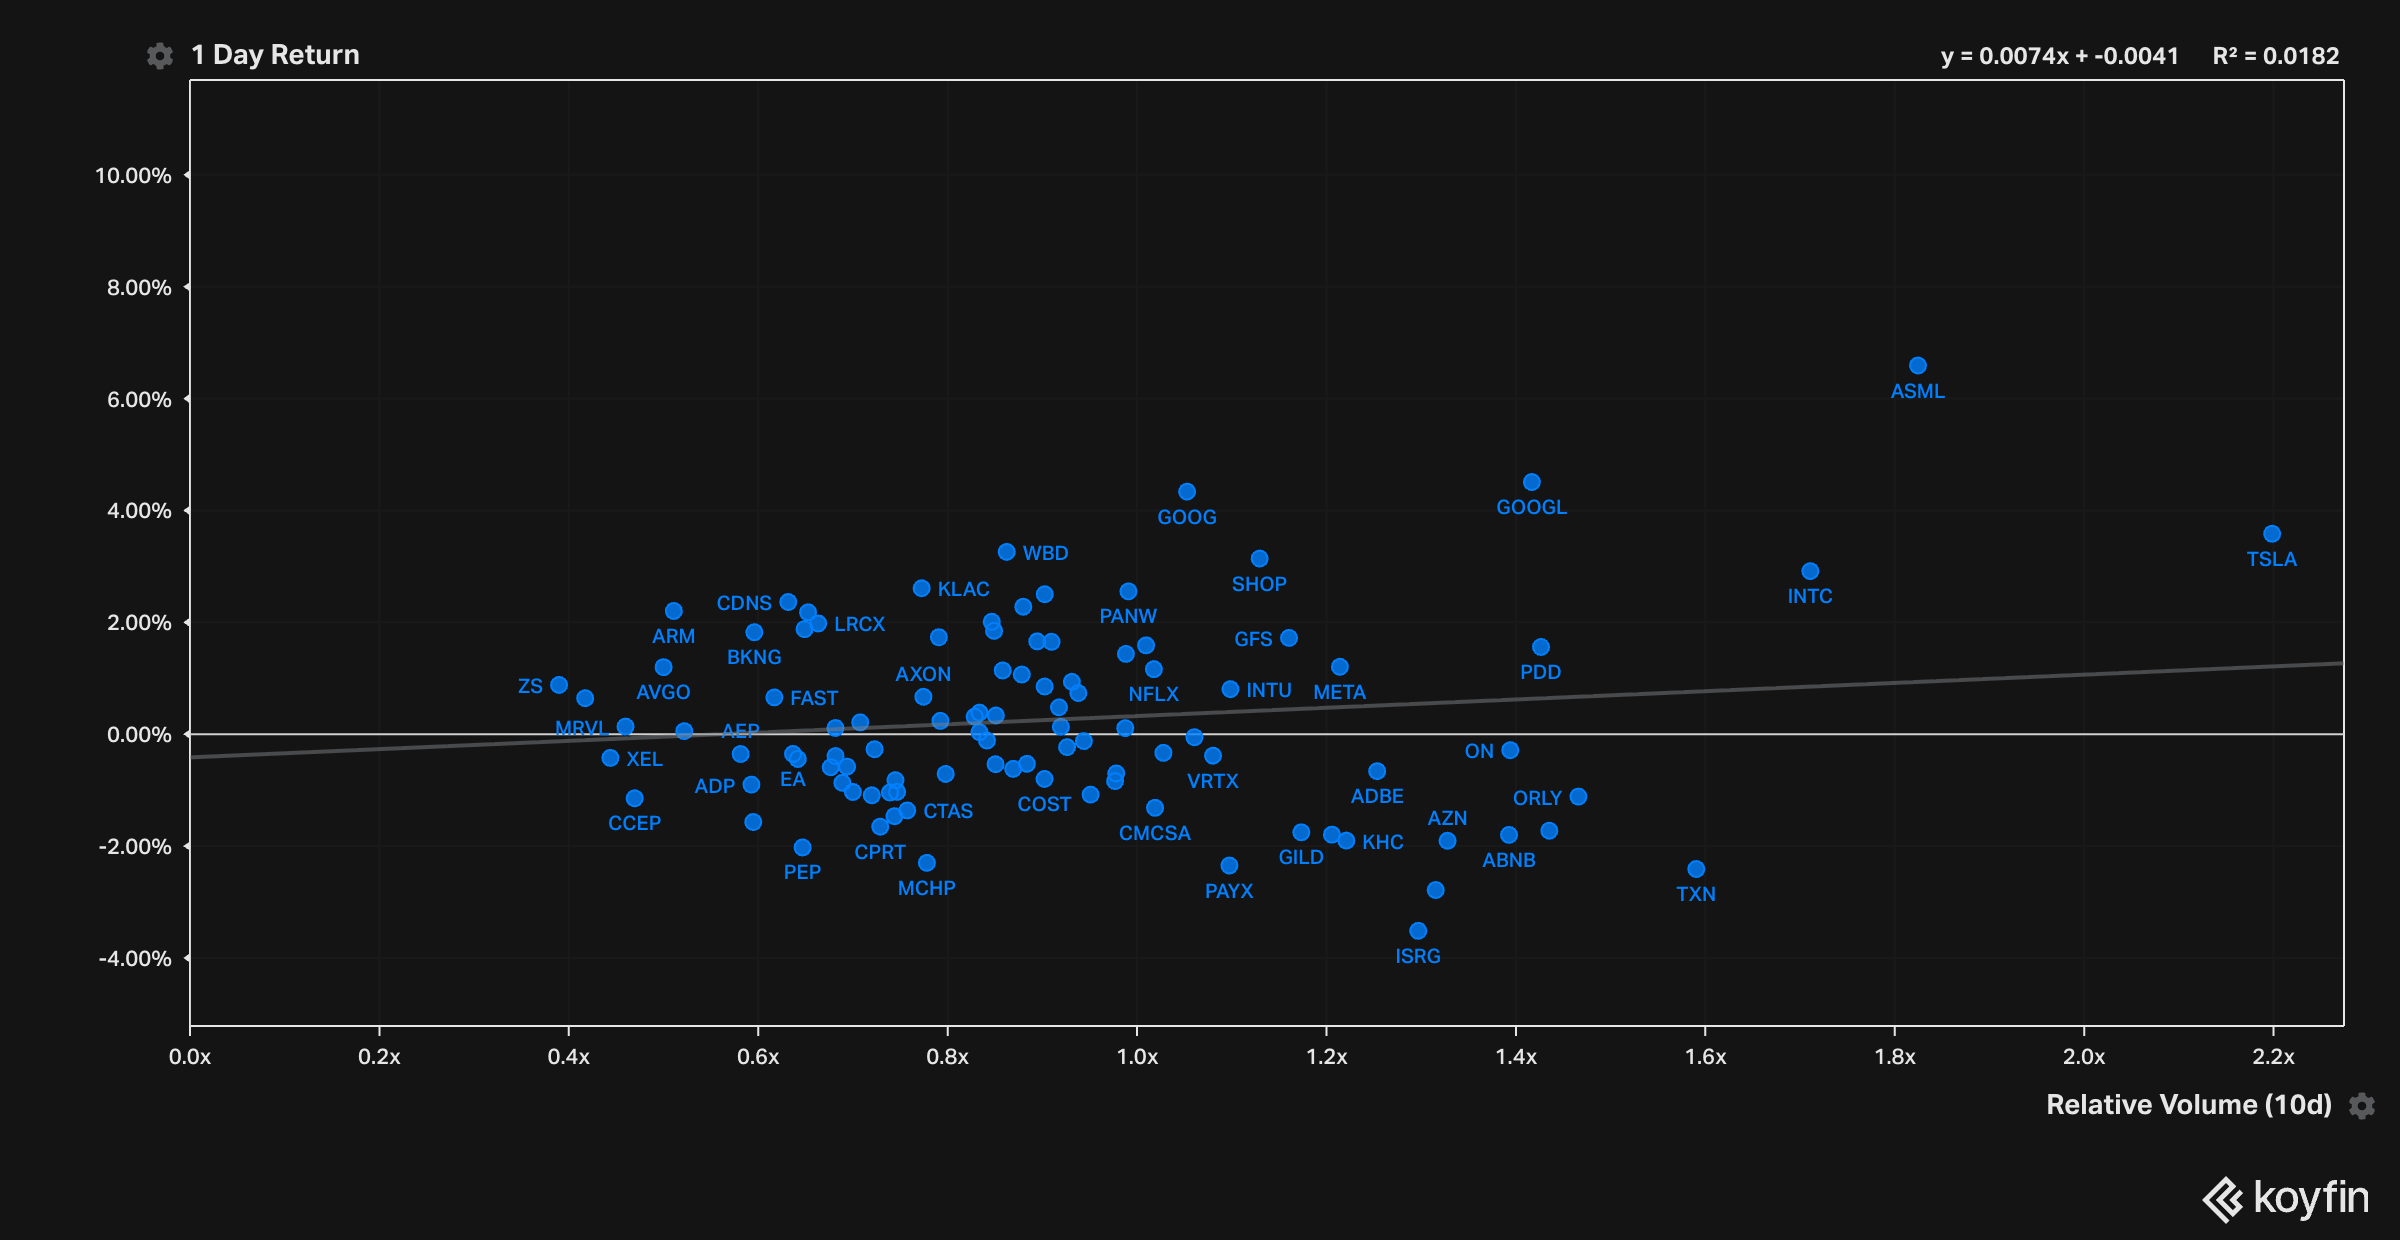Click the Koyfin logo
Viewport: 2400px width, 1240px height.
[2286, 1198]
